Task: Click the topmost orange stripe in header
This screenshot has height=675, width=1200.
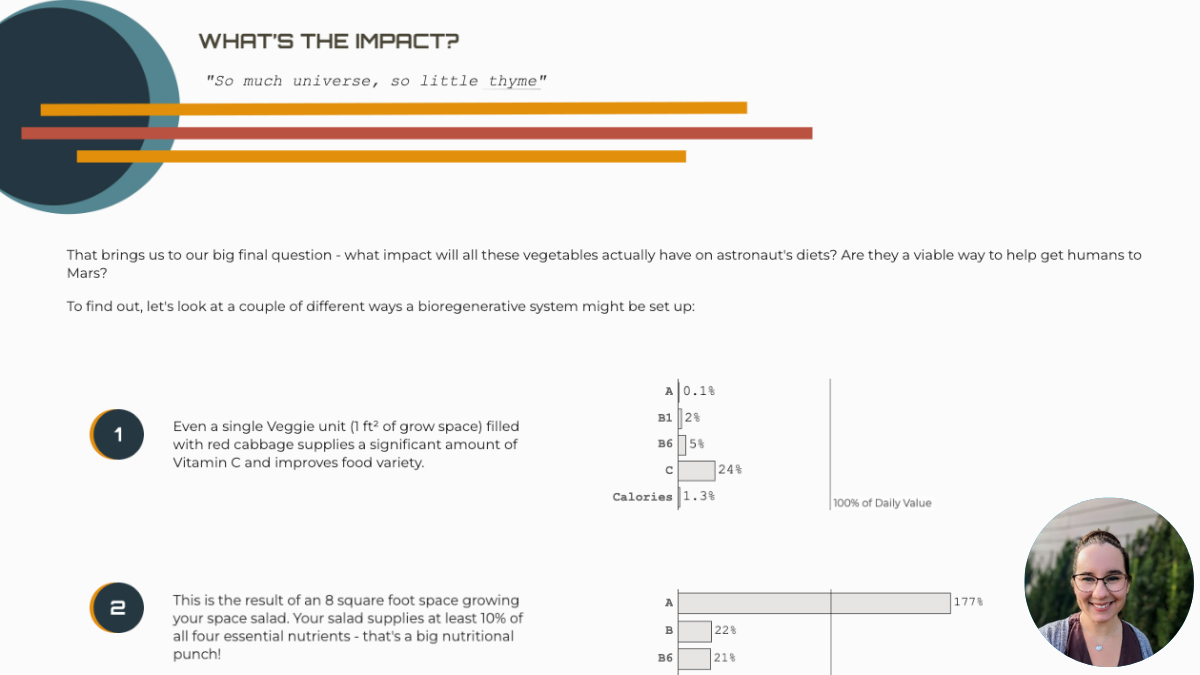Action: tap(394, 108)
